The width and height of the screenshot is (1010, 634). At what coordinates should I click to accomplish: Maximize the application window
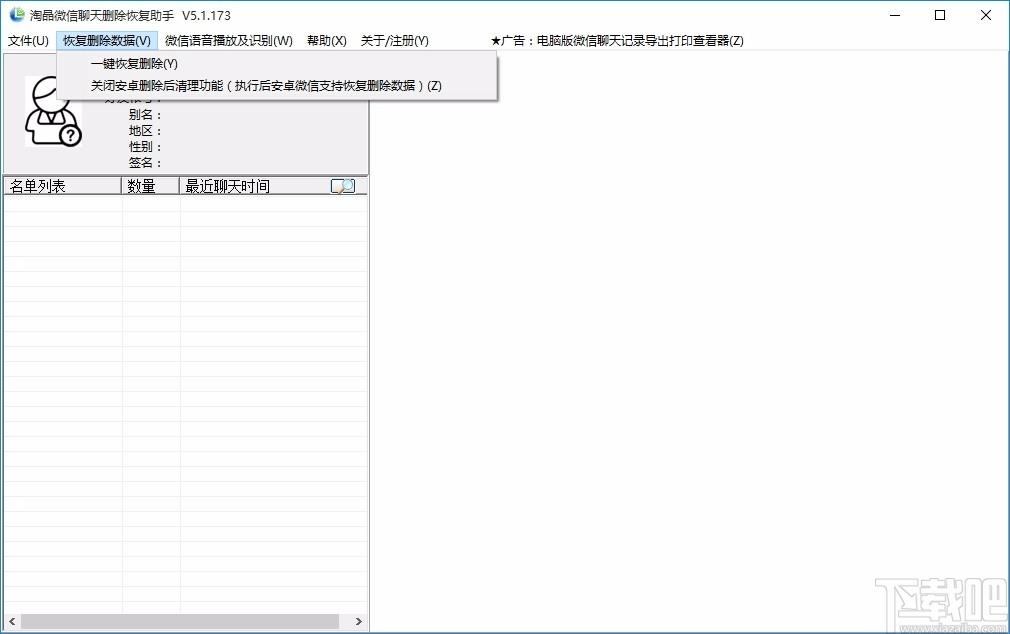tap(940, 15)
